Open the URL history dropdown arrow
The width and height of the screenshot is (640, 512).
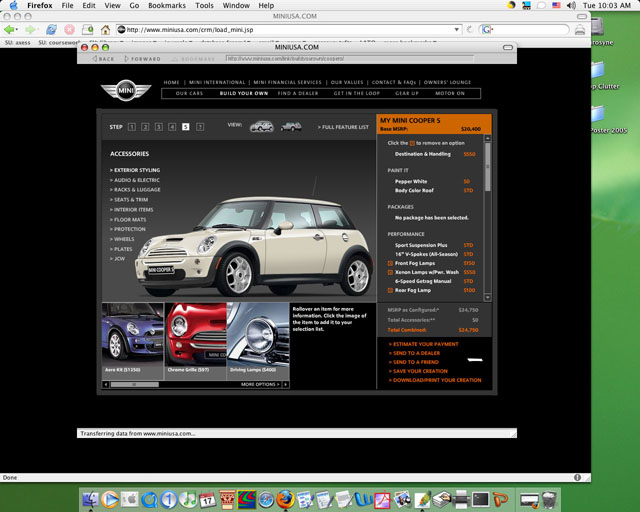click(x=457, y=30)
